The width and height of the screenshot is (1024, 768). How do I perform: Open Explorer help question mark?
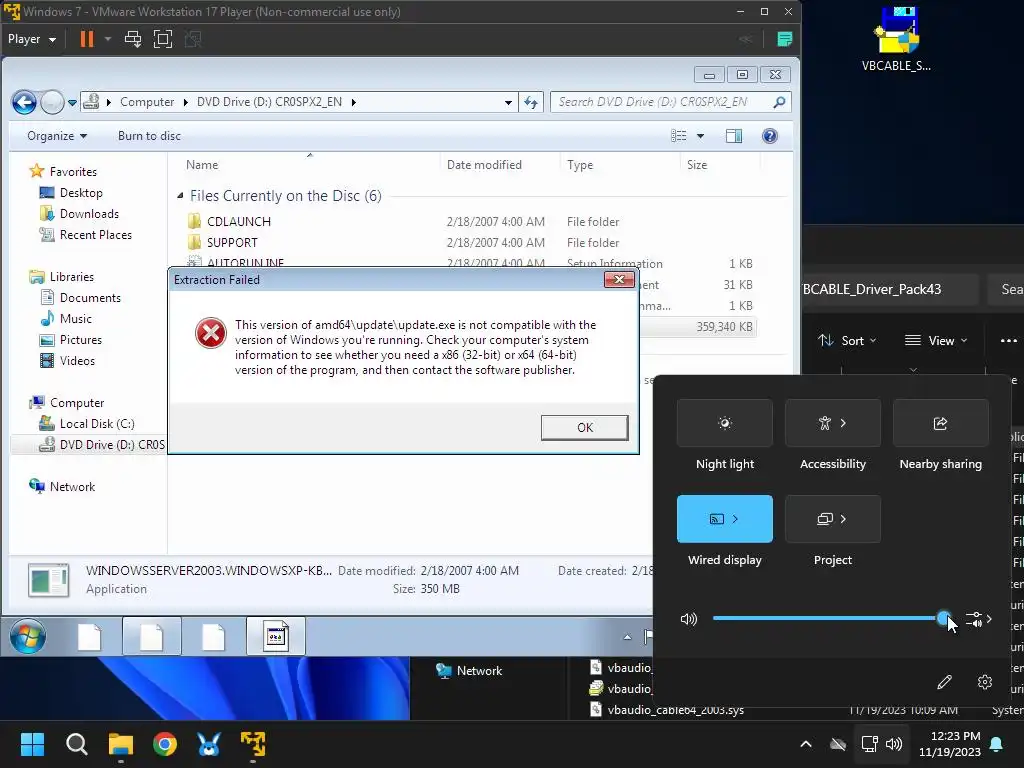pyautogui.click(x=770, y=136)
